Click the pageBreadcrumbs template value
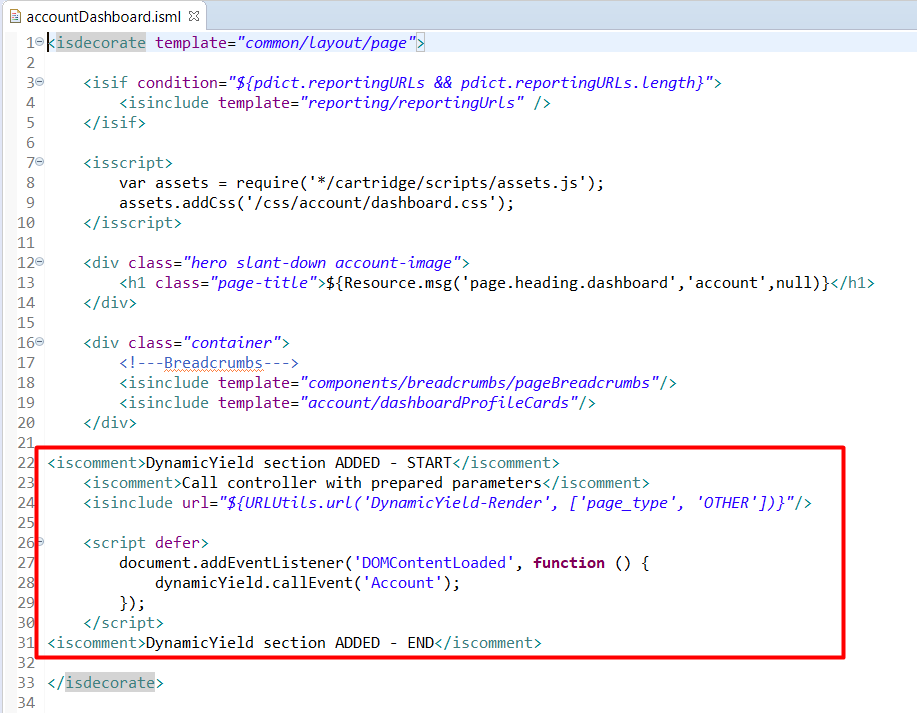Viewport: 917px width, 713px height. [480, 383]
